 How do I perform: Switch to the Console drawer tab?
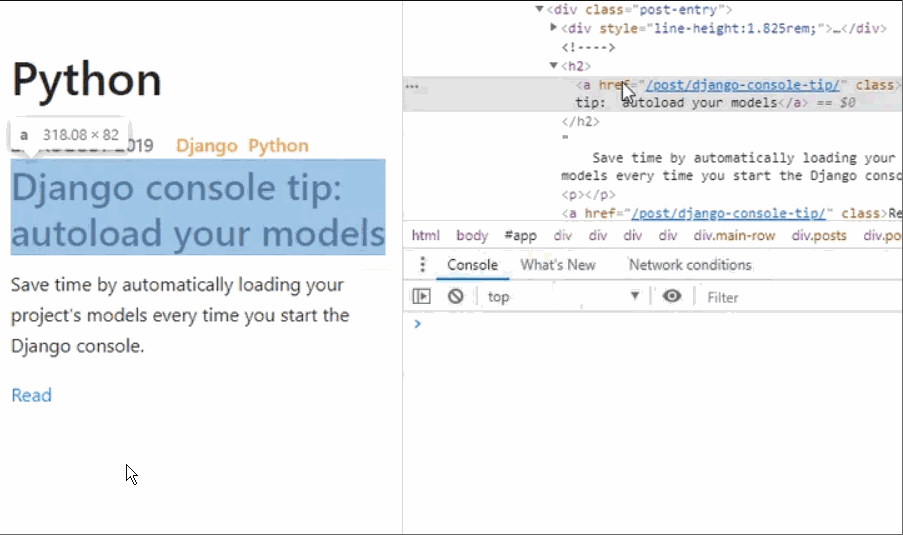(x=472, y=265)
